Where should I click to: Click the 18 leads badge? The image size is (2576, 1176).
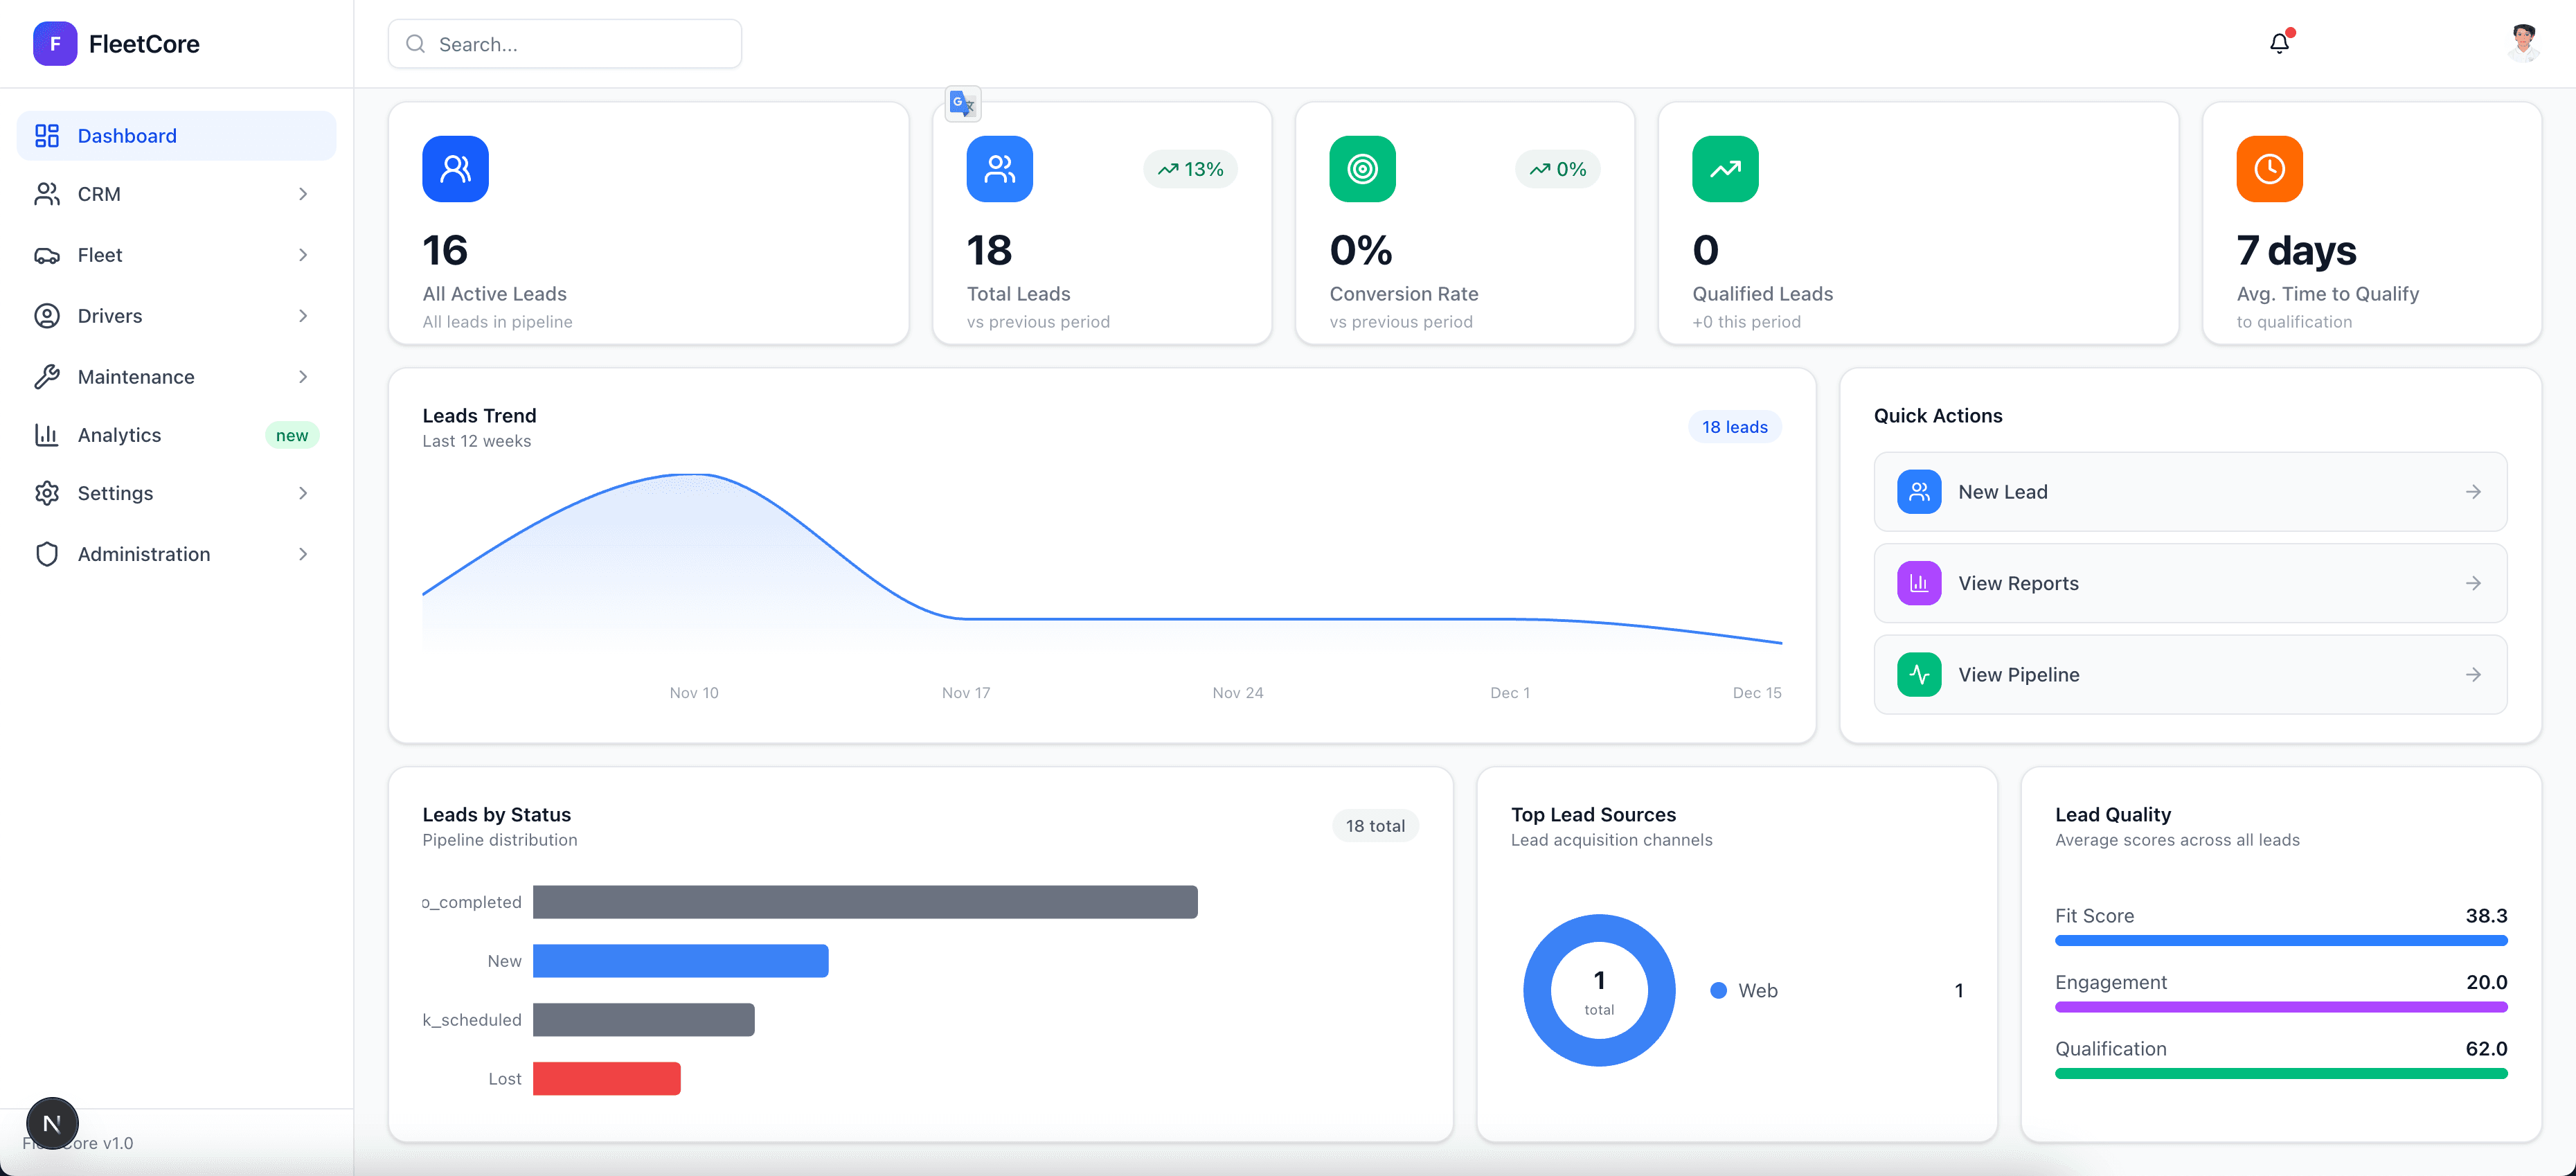pos(1735,427)
